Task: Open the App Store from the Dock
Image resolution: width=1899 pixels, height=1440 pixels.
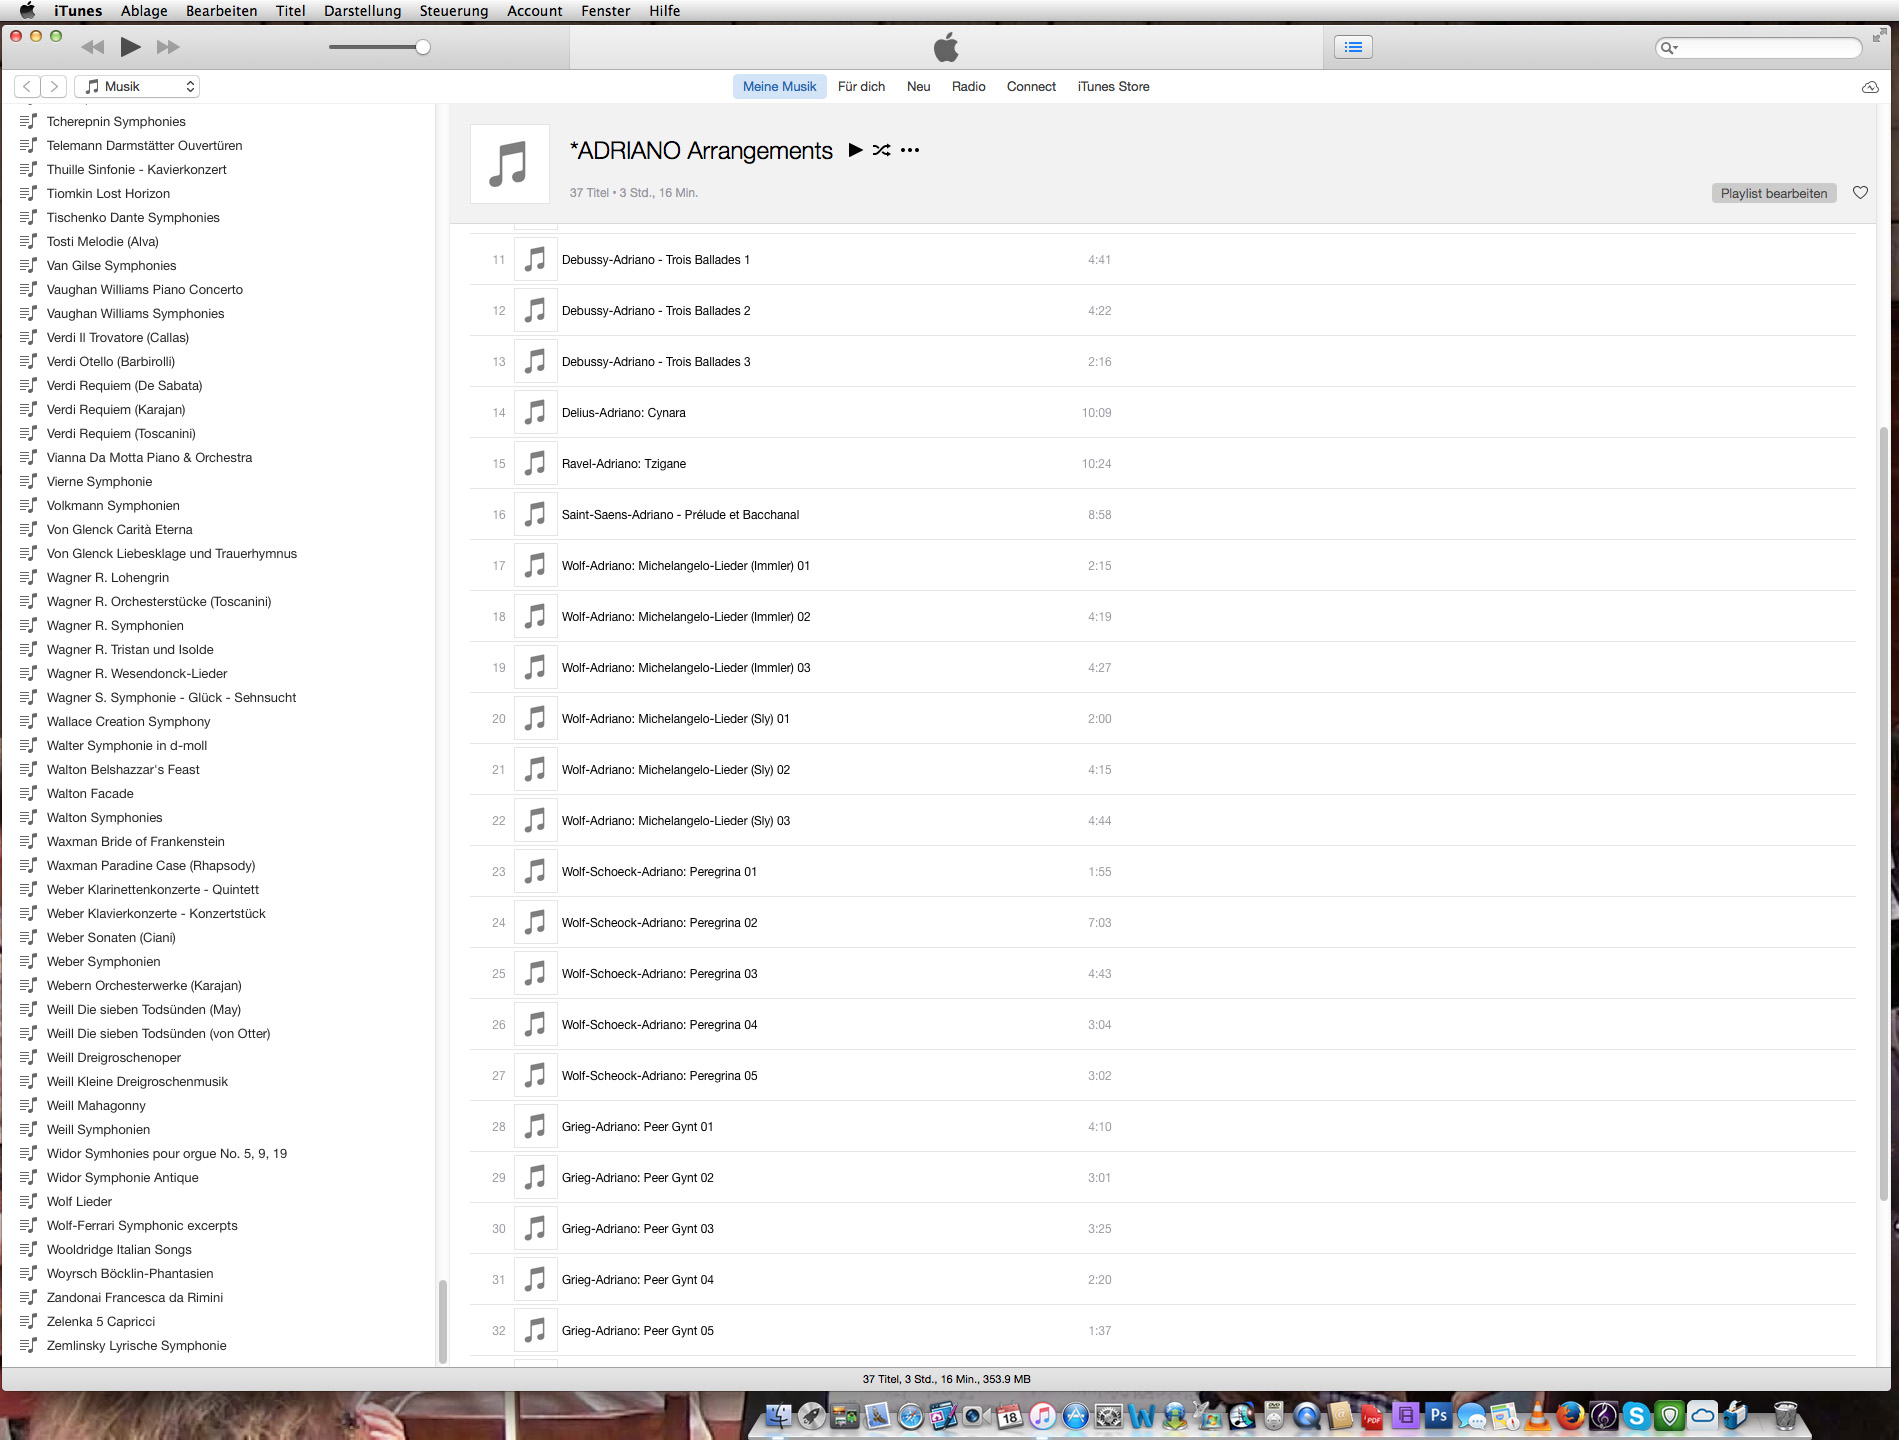Action: 1075,1416
